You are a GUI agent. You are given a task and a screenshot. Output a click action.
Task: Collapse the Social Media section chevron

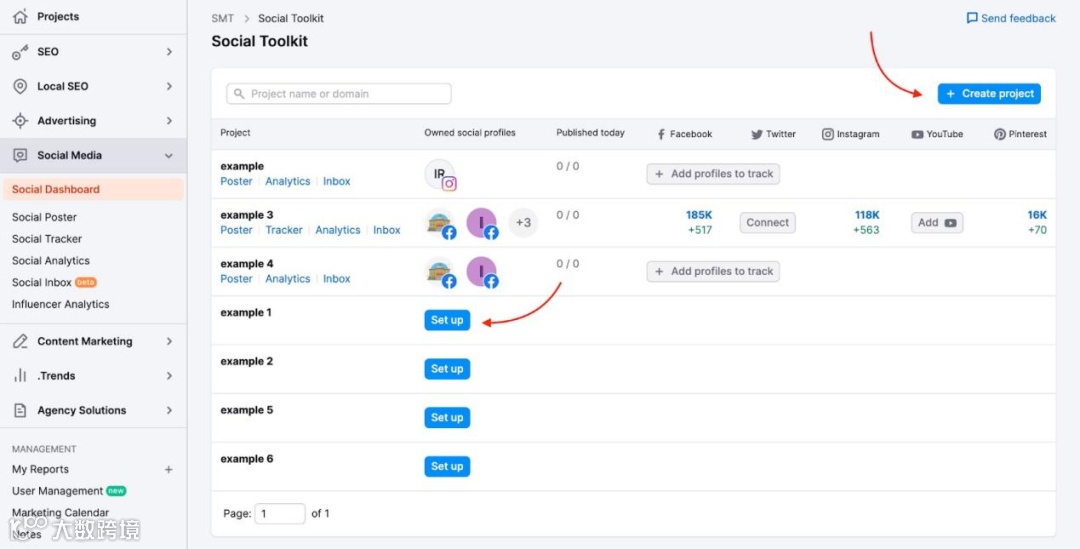coord(169,156)
